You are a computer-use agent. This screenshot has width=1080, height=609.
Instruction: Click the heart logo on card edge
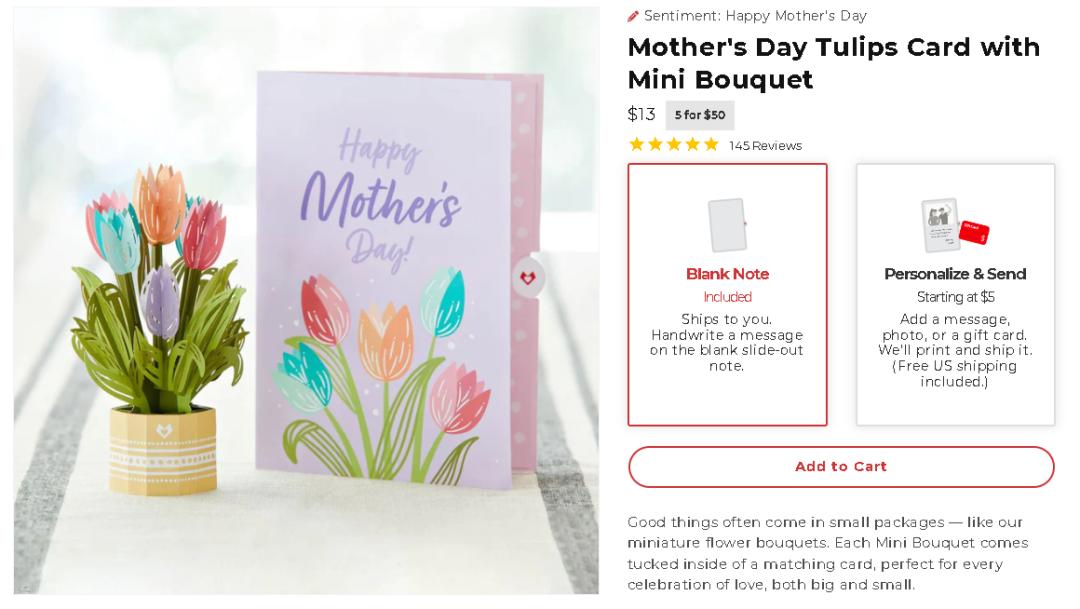click(x=528, y=278)
